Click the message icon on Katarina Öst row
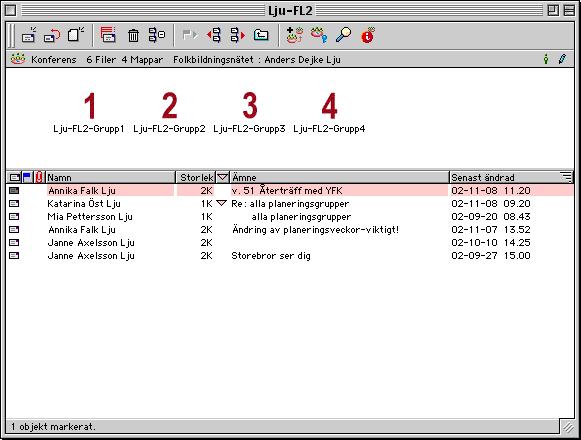The image size is (581, 440). pyautogui.click(x=14, y=204)
